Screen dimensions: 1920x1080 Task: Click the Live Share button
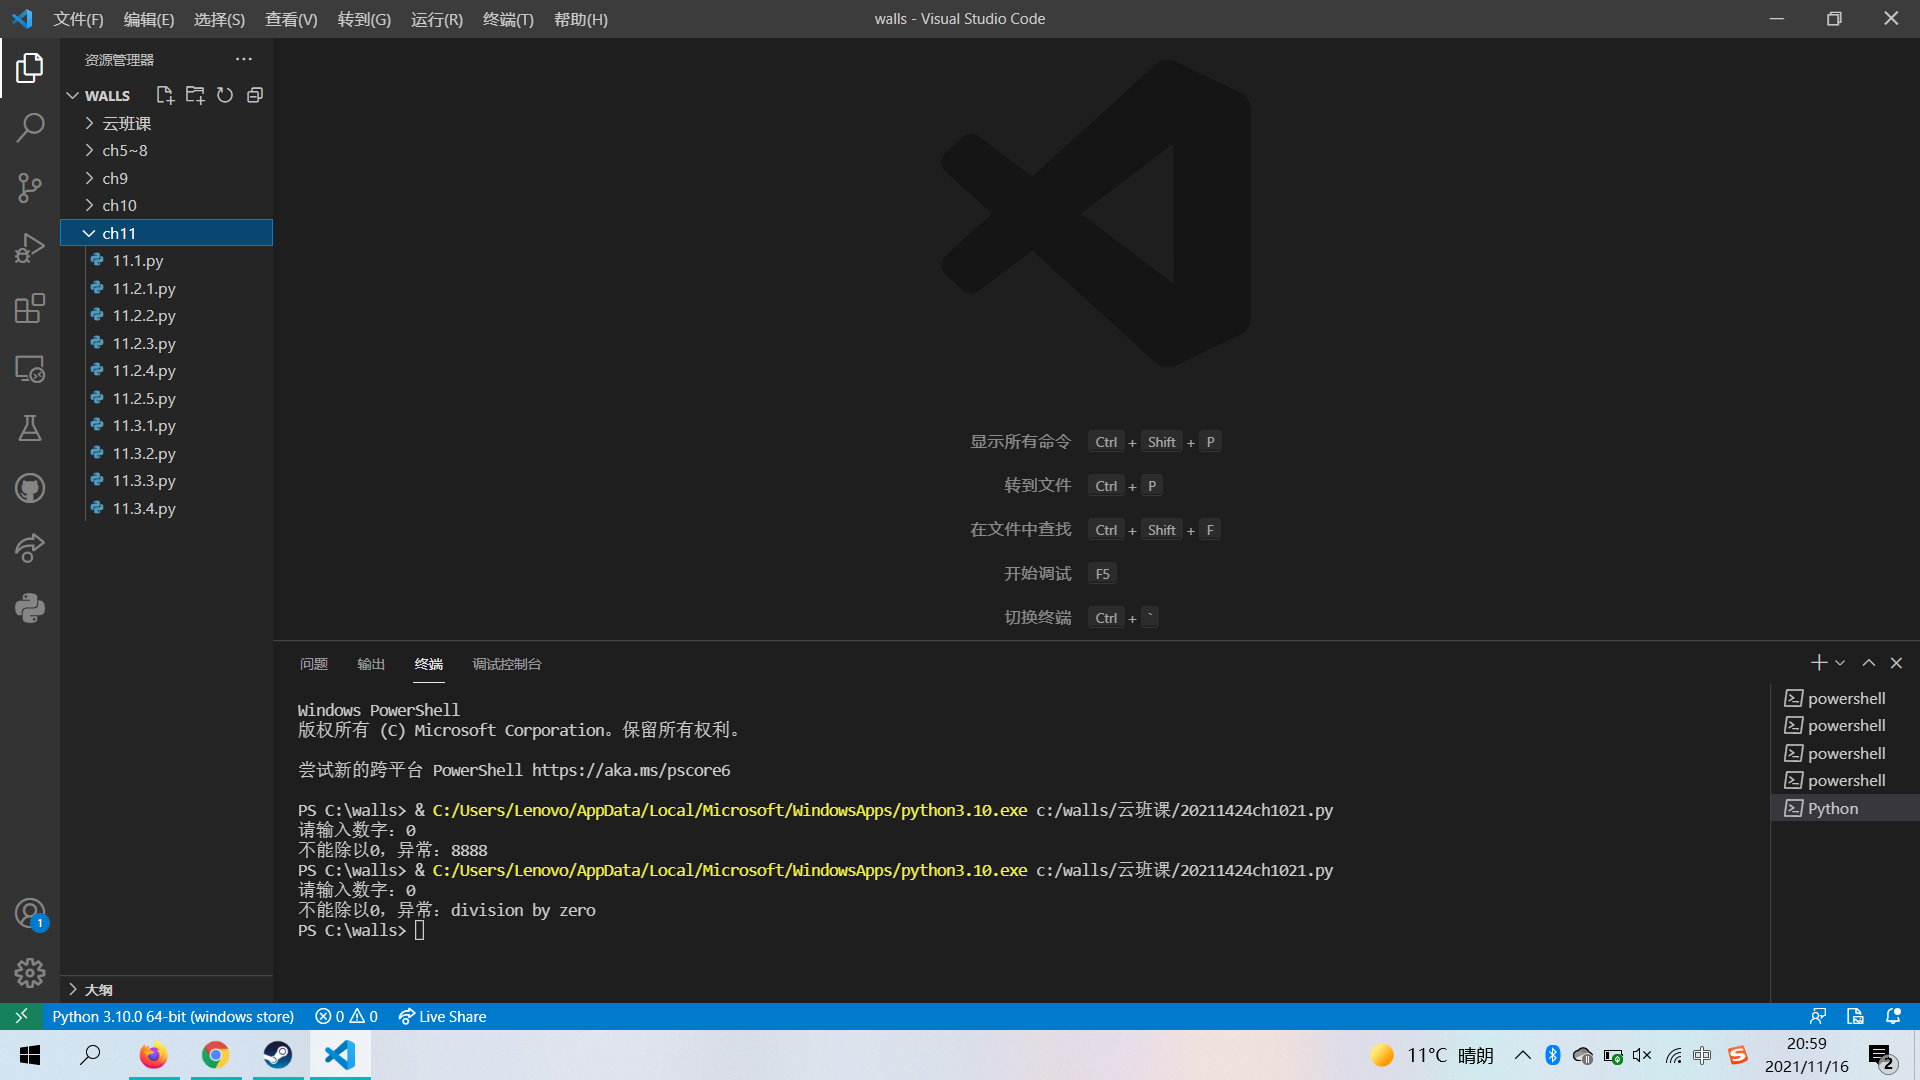pyautogui.click(x=442, y=1016)
